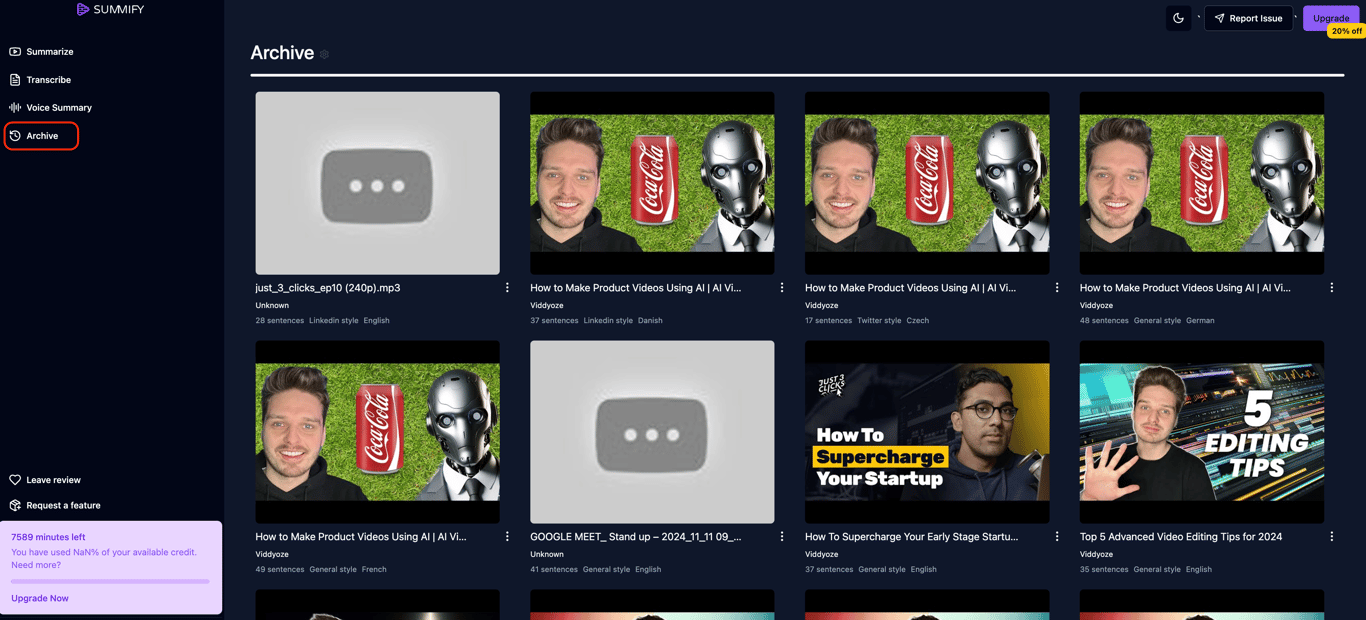Image resolution: width=1366 pixels, height=620 pixels.
Task: Click the Archive page heading
Action: [282, 53]
